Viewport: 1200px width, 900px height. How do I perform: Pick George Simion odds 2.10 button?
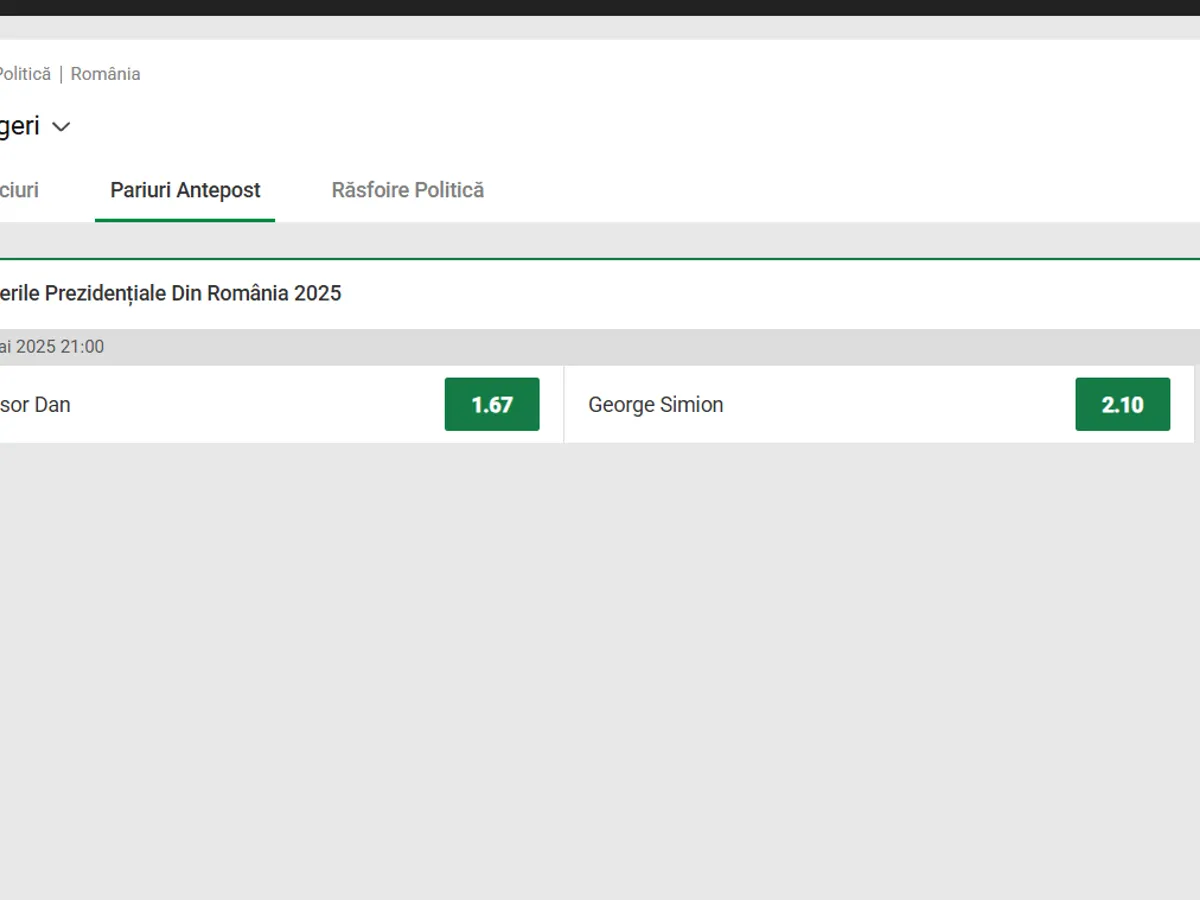click(1122, 404)
